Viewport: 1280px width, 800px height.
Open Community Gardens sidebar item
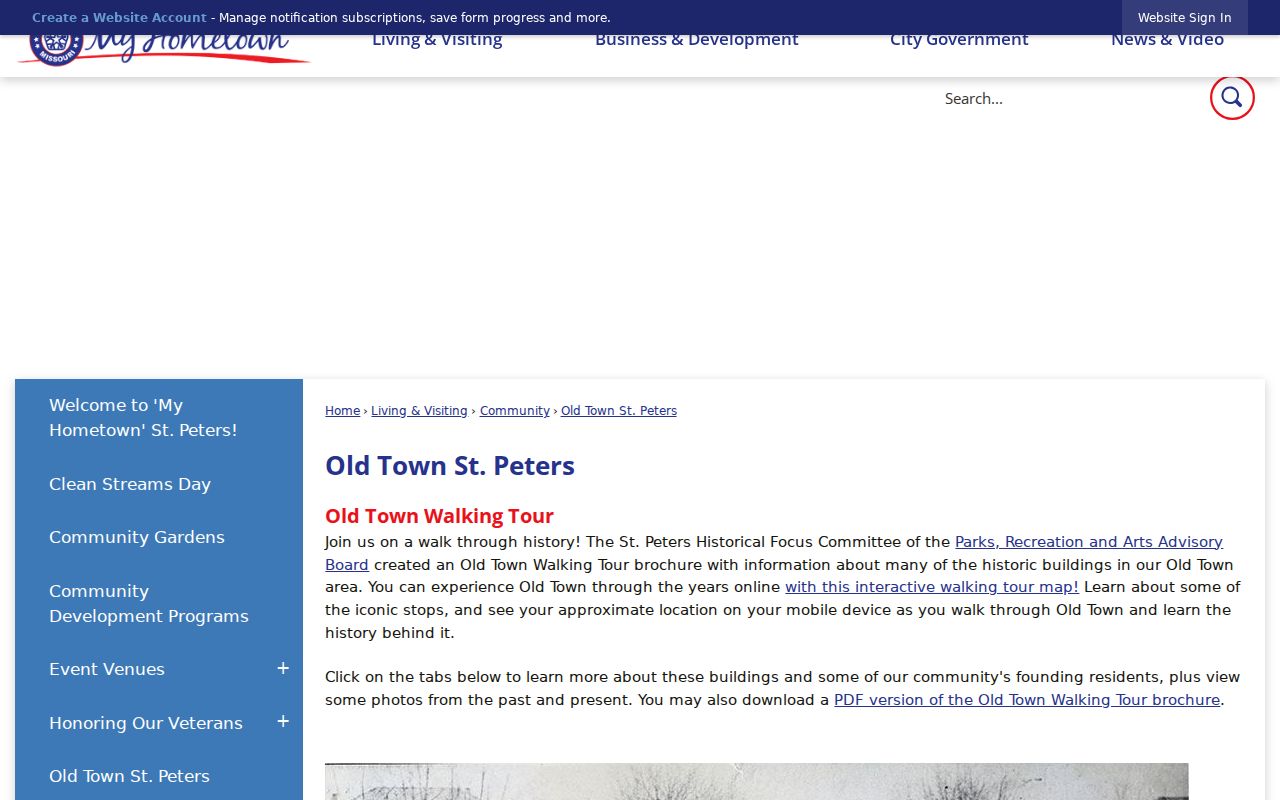coord(159,537)
